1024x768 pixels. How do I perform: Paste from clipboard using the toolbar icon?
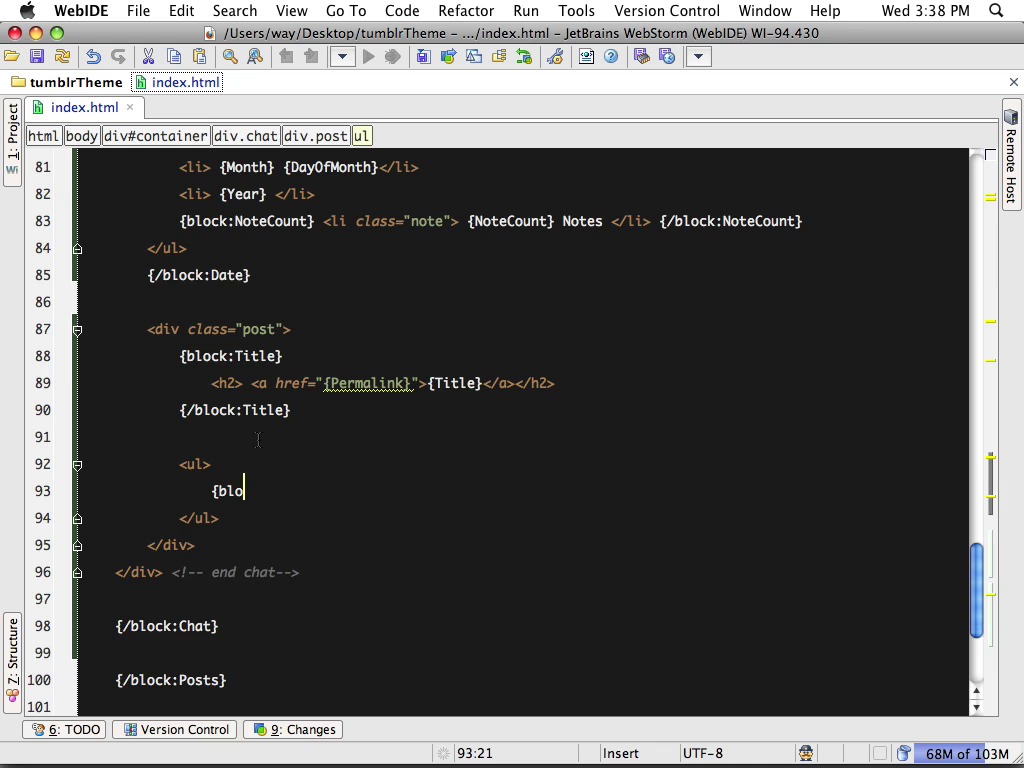tap(199, 57)
